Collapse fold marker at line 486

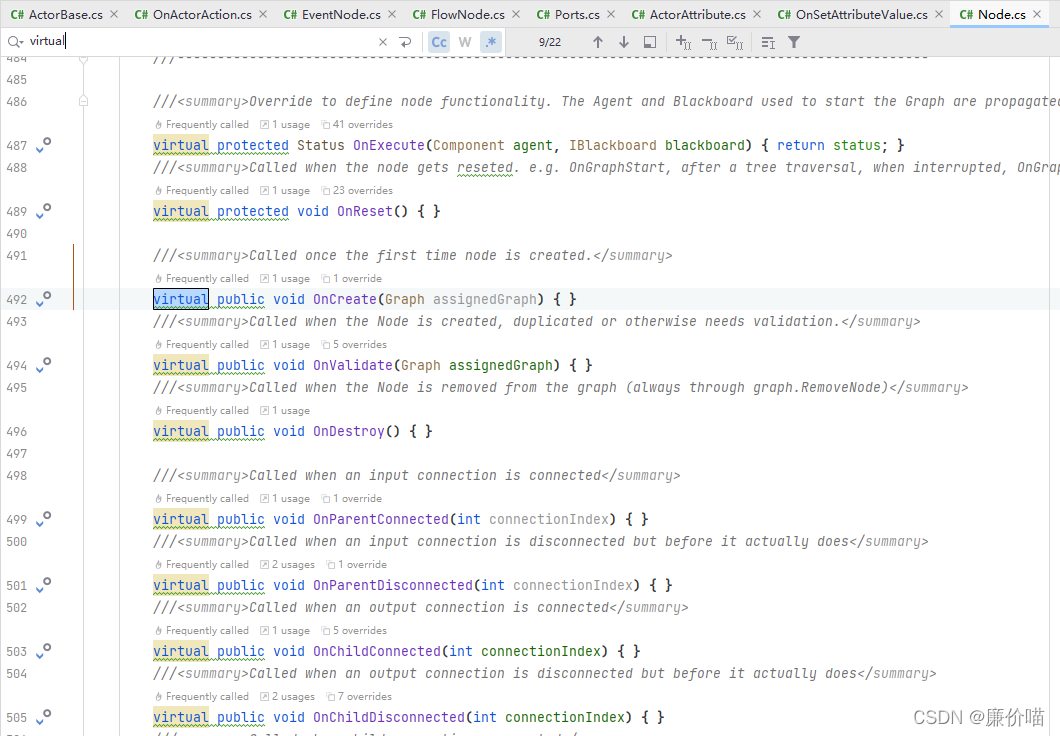coord(83,101)
